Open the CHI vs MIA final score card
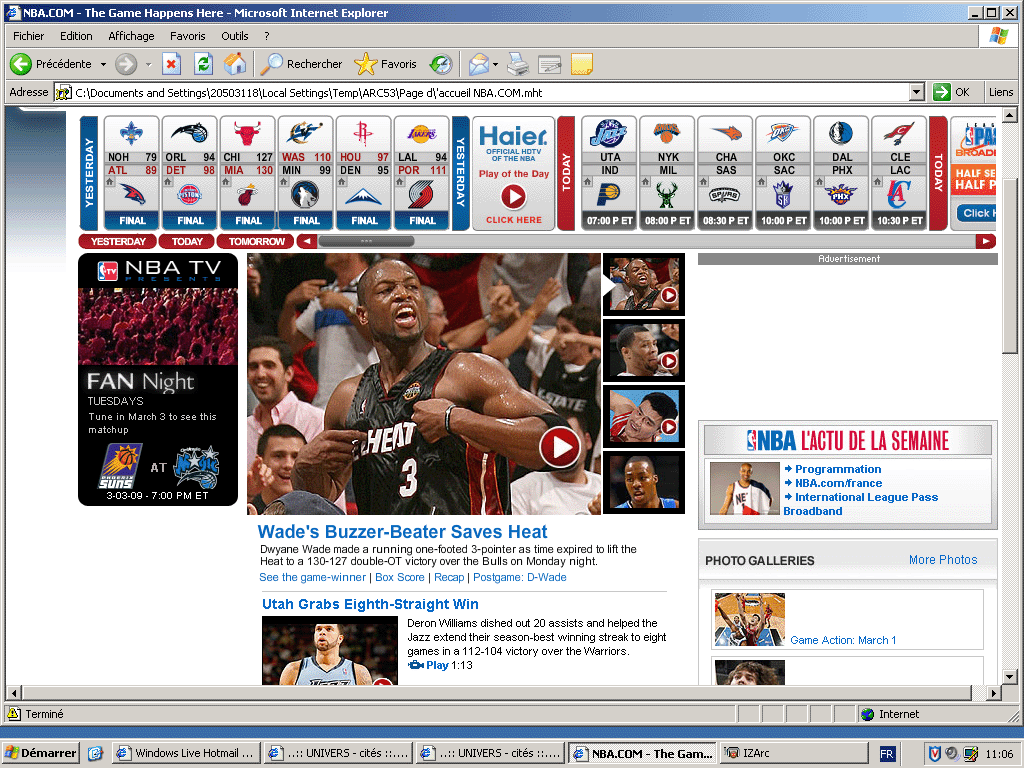This screenshot has width=1024, height=768. coord(248,173)
